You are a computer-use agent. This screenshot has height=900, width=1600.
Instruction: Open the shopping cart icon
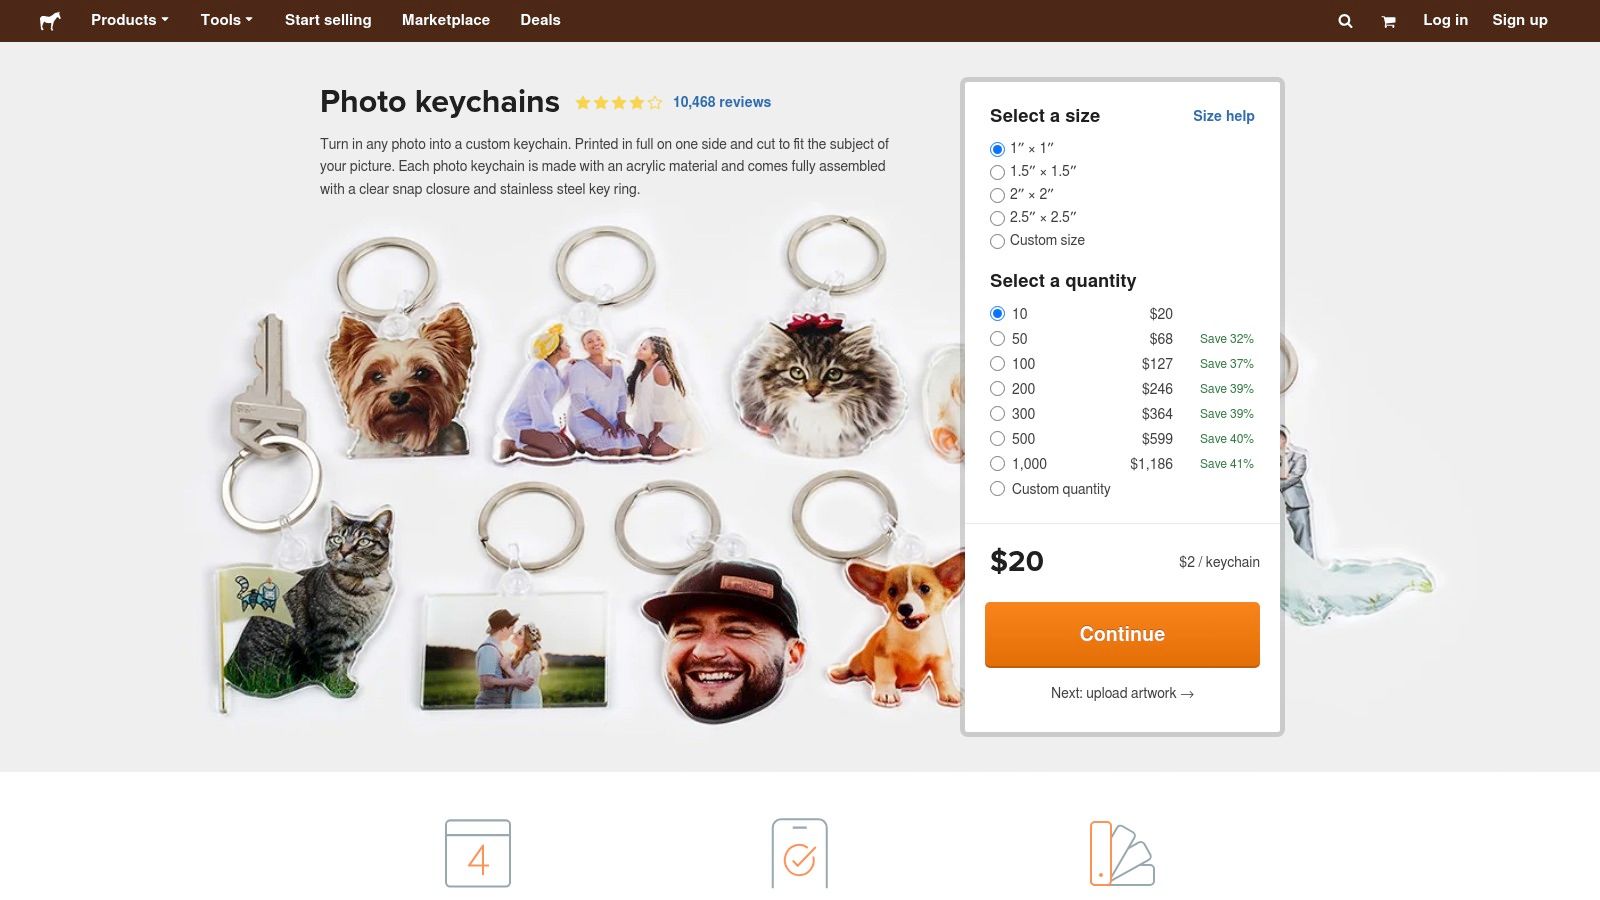click(1388, 21)
